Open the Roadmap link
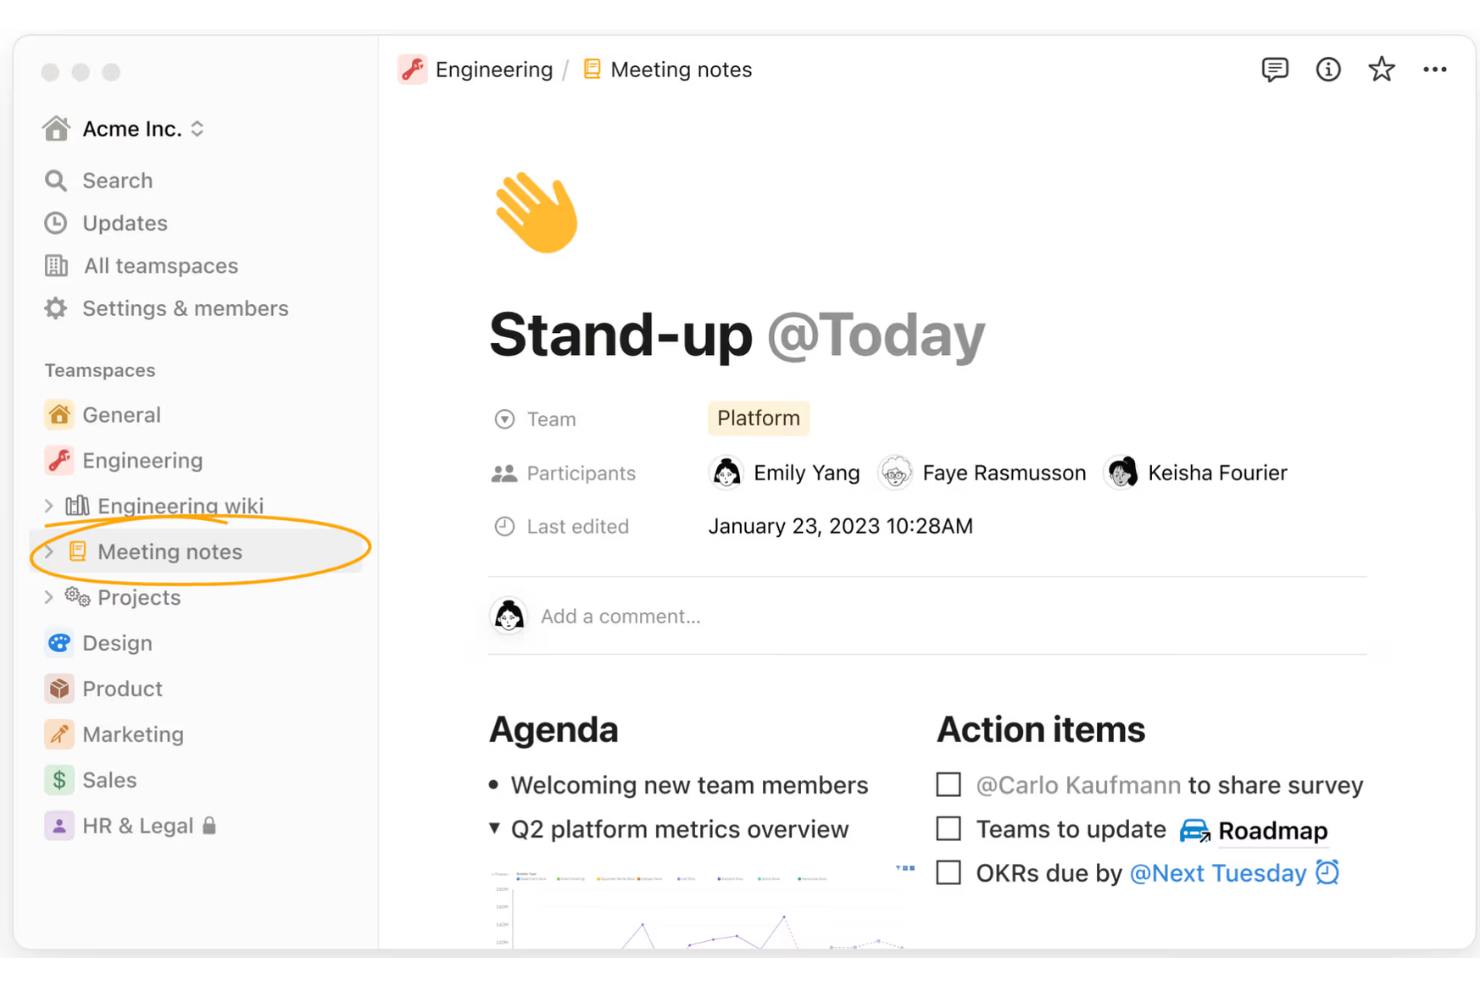Image resolution: width=1480 pixels, height=987 pixels. [1273, 831]
